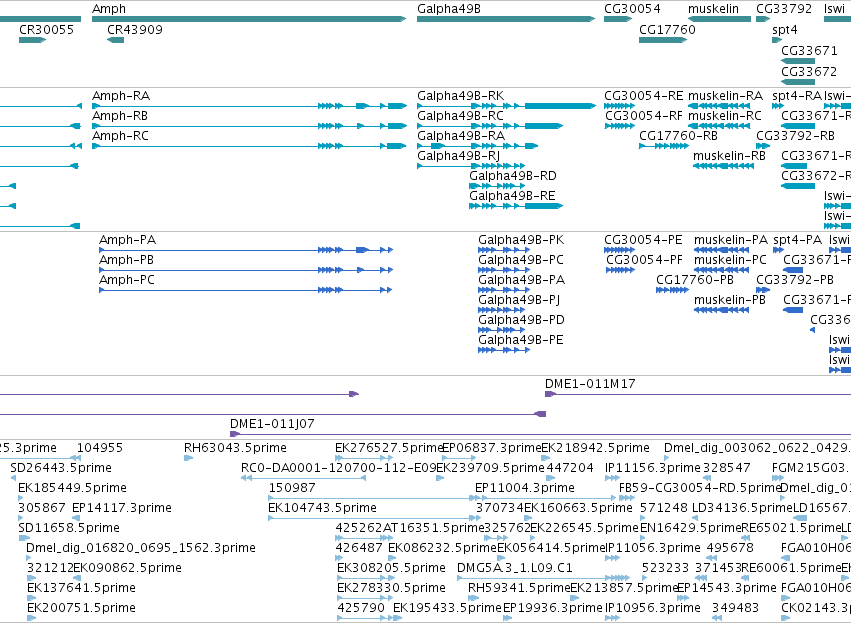Open the spt4 gene label
The image size is (851, 623).
[785, 29]
